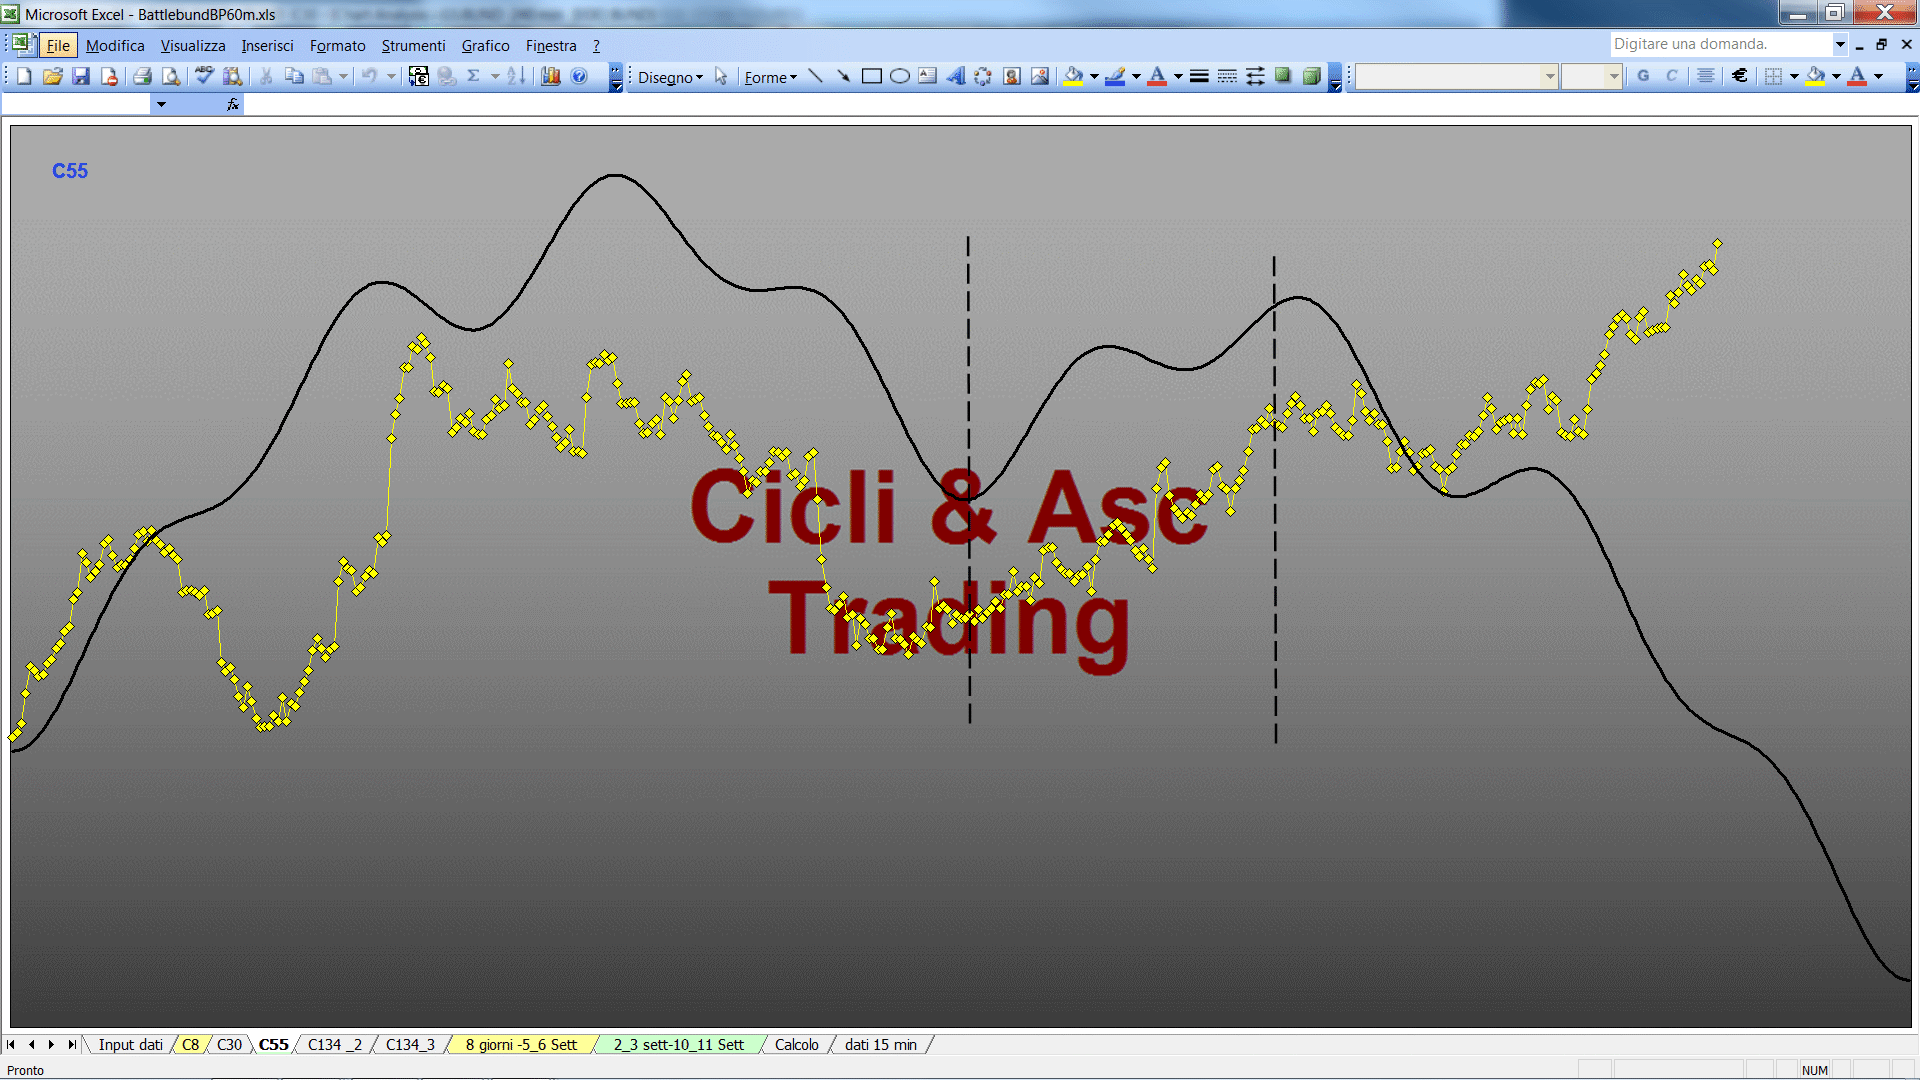
Task: Select the Rectangle drawing tool
Action: (x=871, y=76)
